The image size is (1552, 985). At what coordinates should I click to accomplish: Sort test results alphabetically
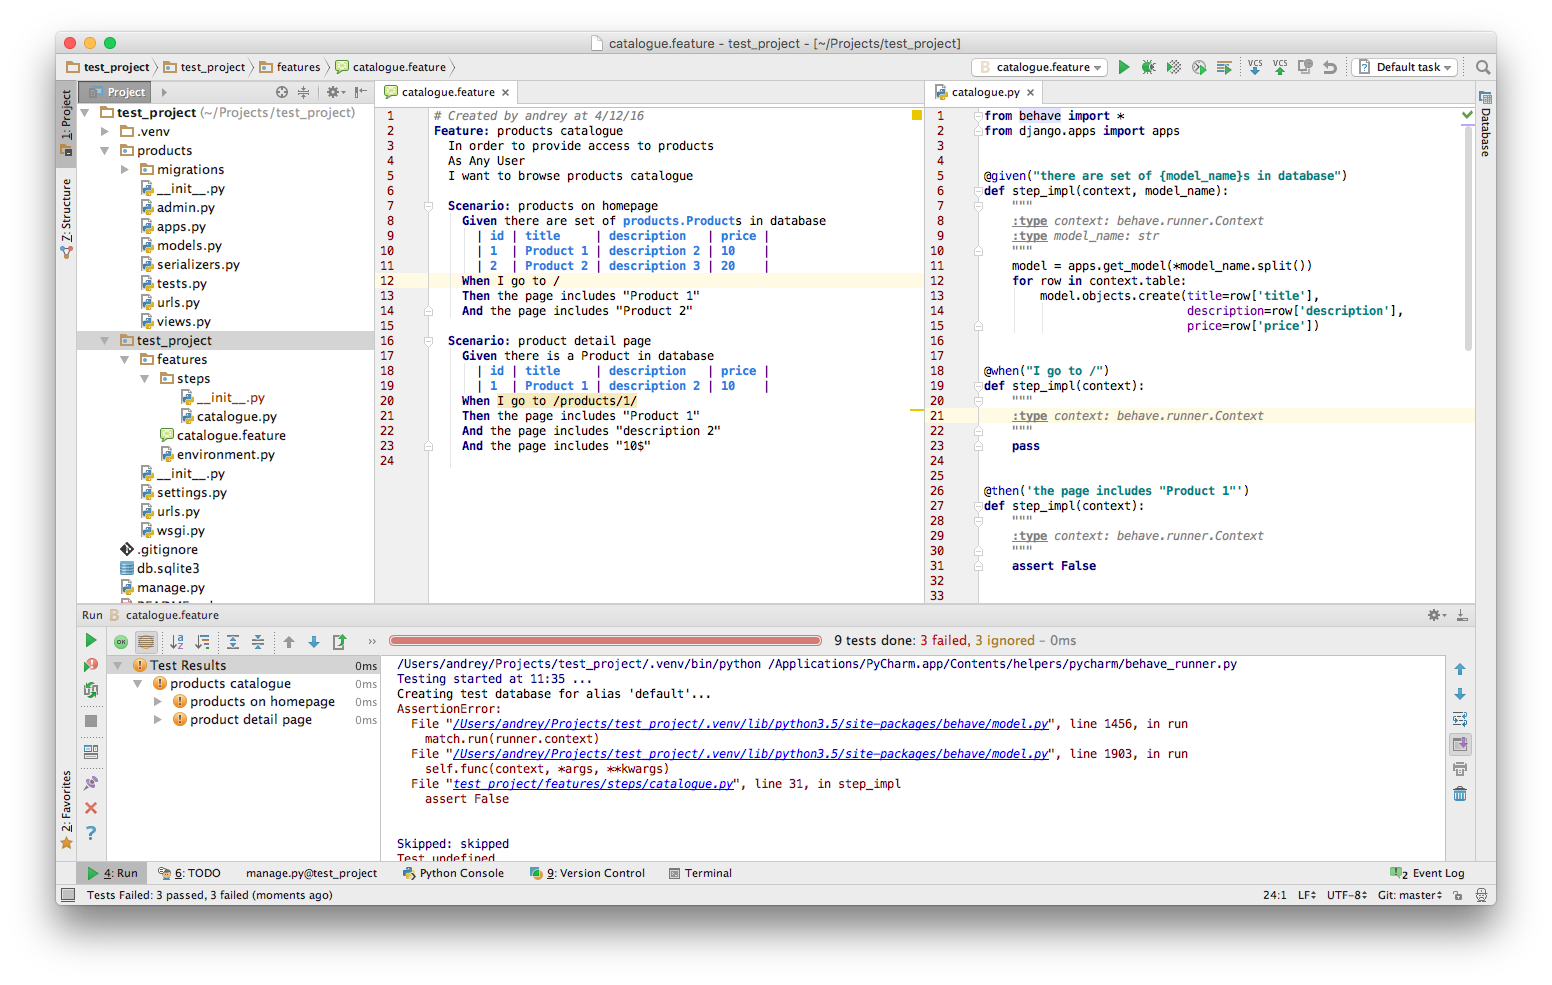tap(177, 642)
